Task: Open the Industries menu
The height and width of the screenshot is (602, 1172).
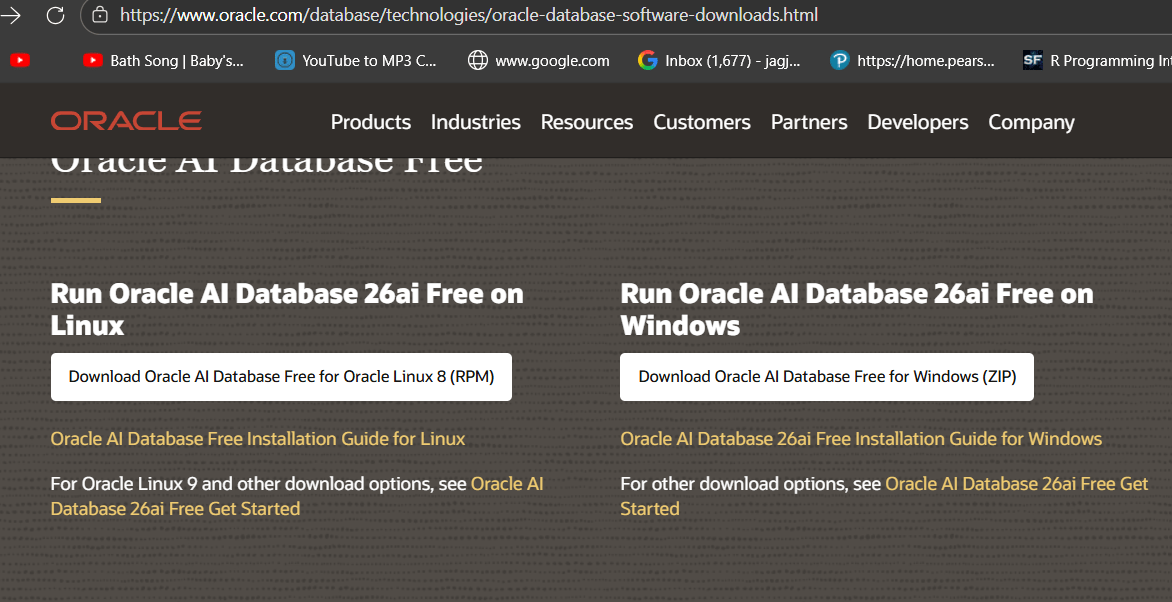Action: click(475, 122)
